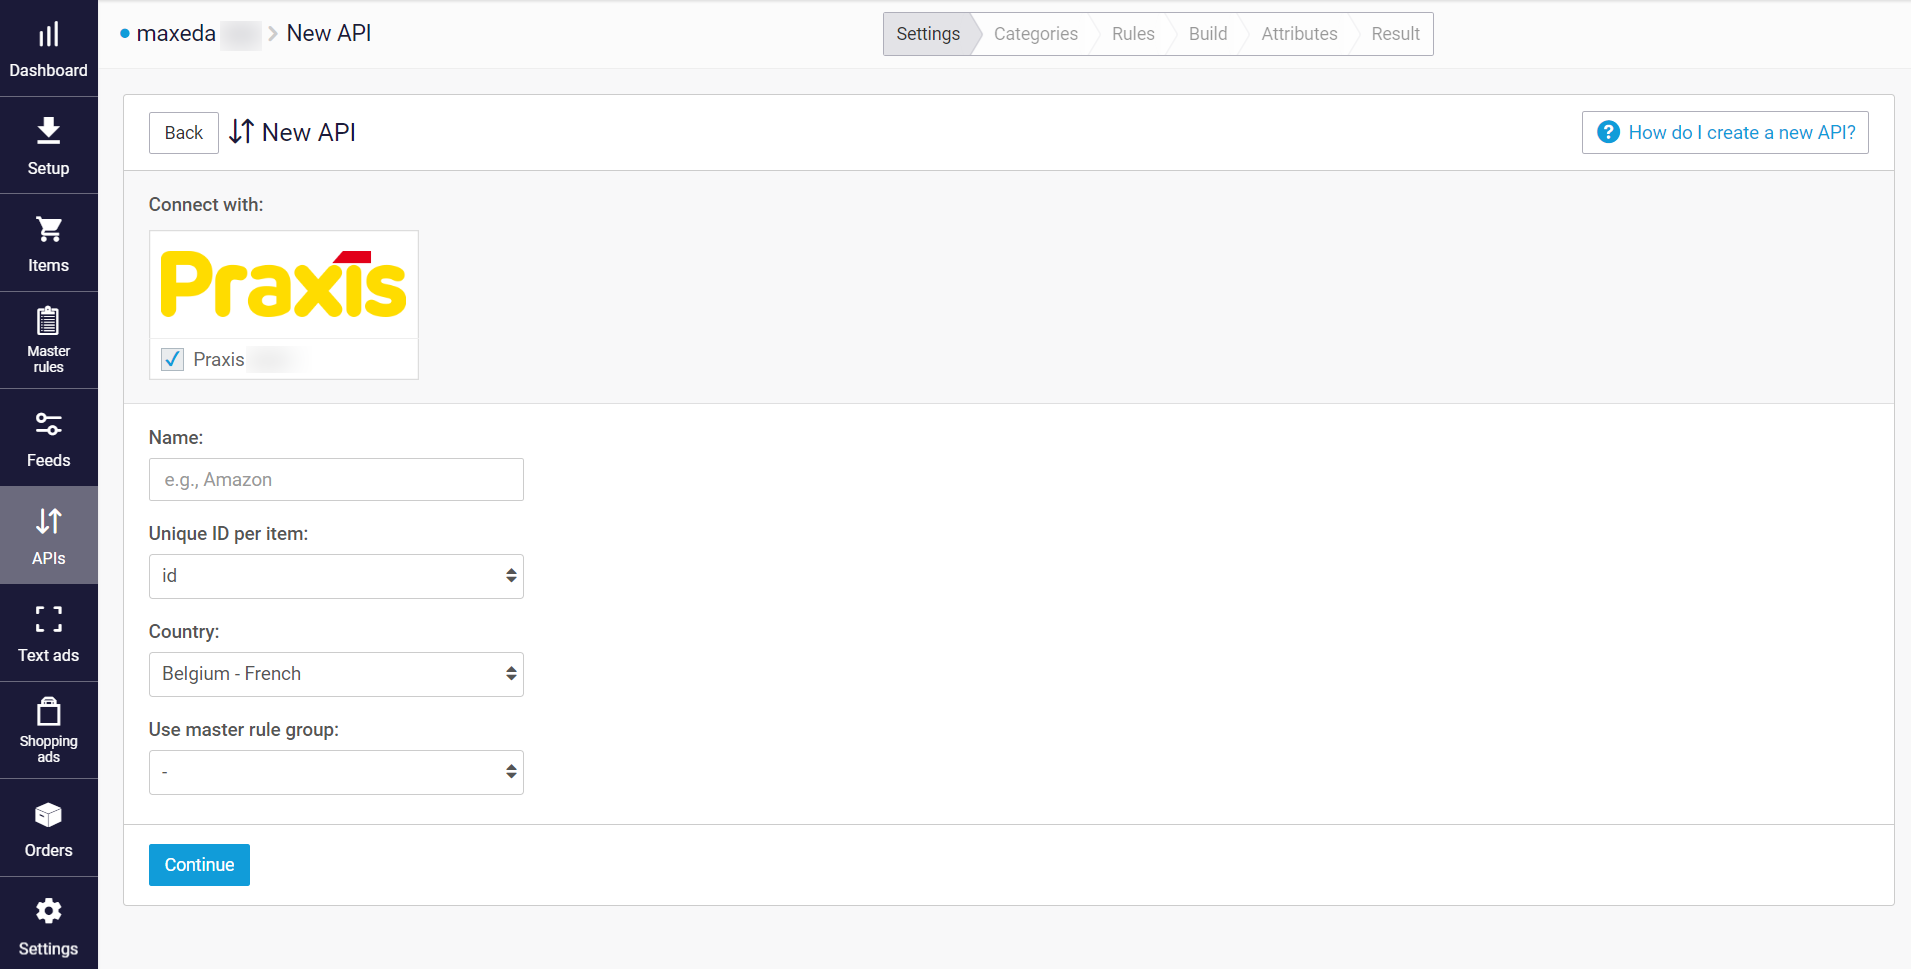Open the APIs arrows icon in sidebar

[48, 521]
